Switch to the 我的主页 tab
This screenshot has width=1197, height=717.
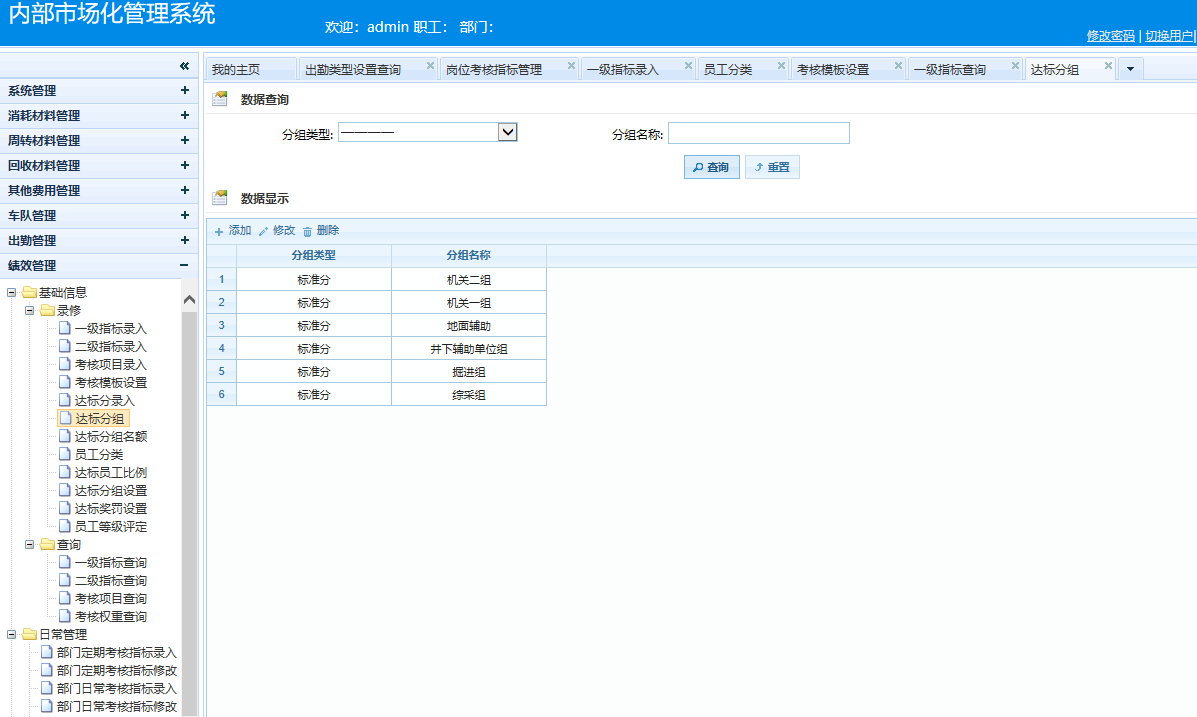point(236,70)
